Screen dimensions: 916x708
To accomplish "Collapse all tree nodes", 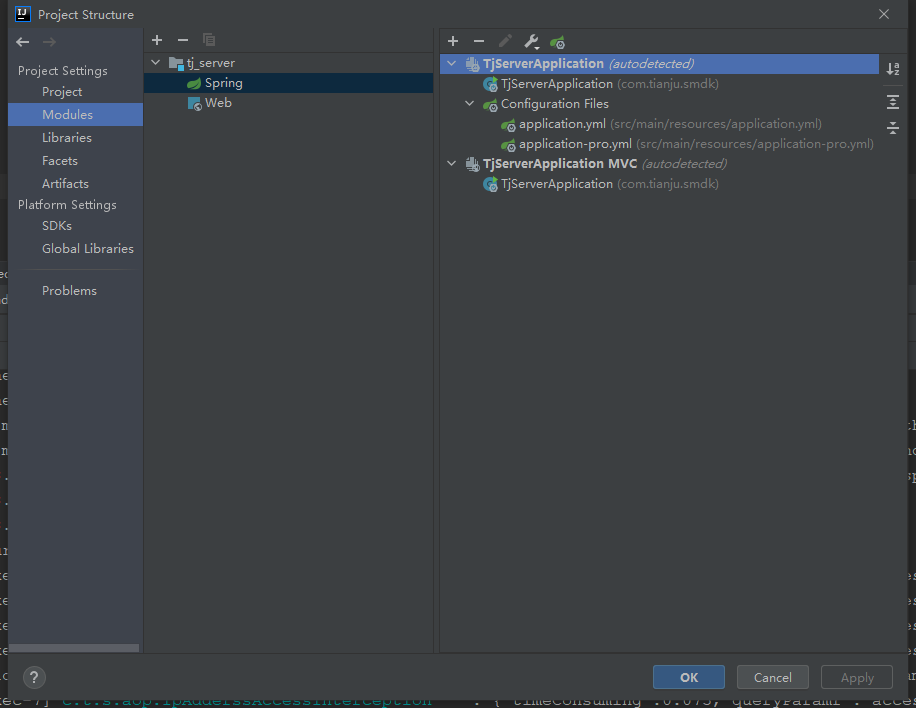I will click(x=893, y=128).
